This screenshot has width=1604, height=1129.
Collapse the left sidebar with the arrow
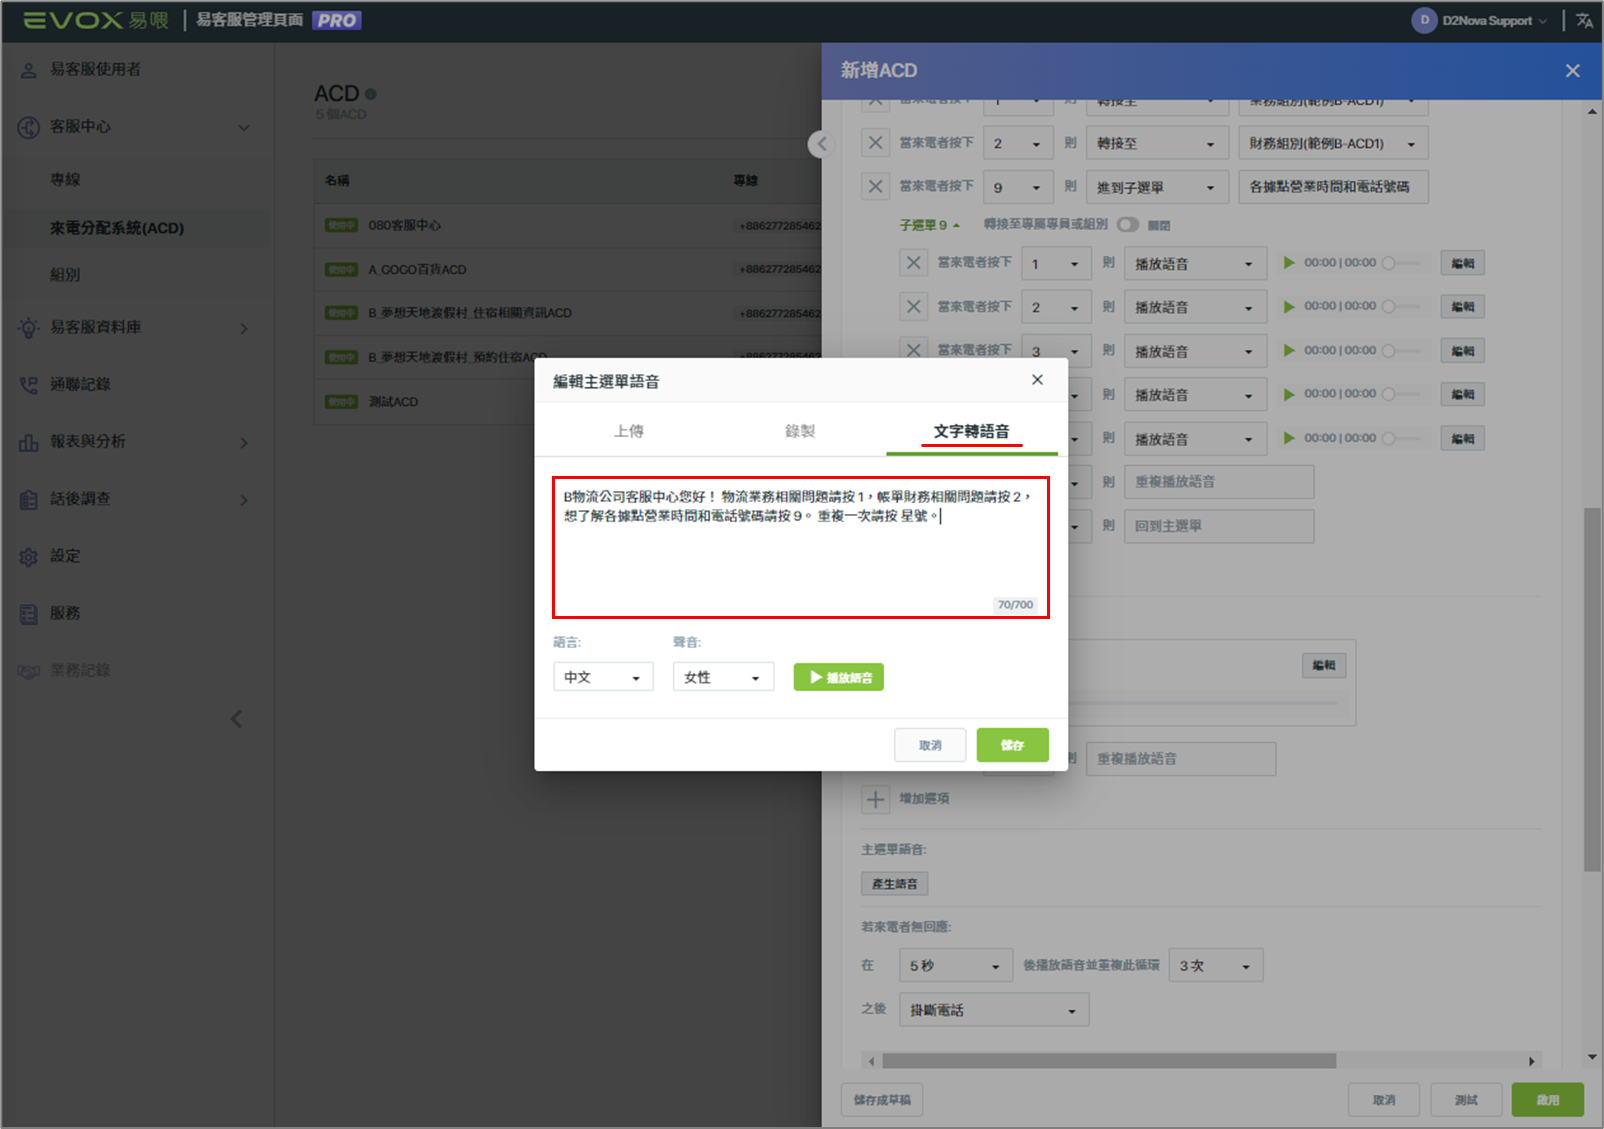tap(237, 719)
